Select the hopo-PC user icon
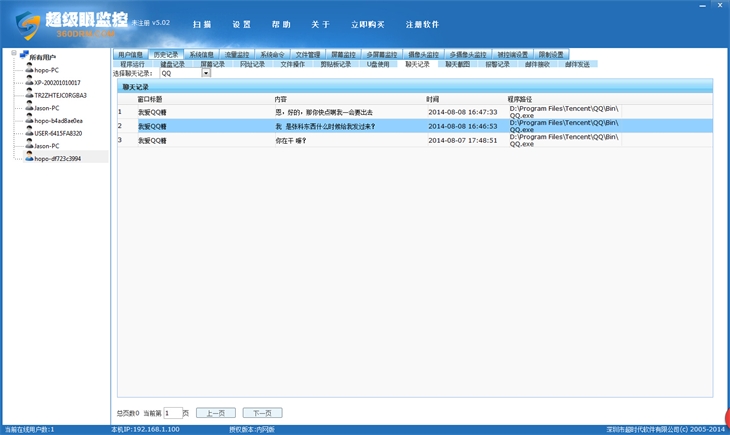This screenshot has height=435, width=730. click(28, 68)
